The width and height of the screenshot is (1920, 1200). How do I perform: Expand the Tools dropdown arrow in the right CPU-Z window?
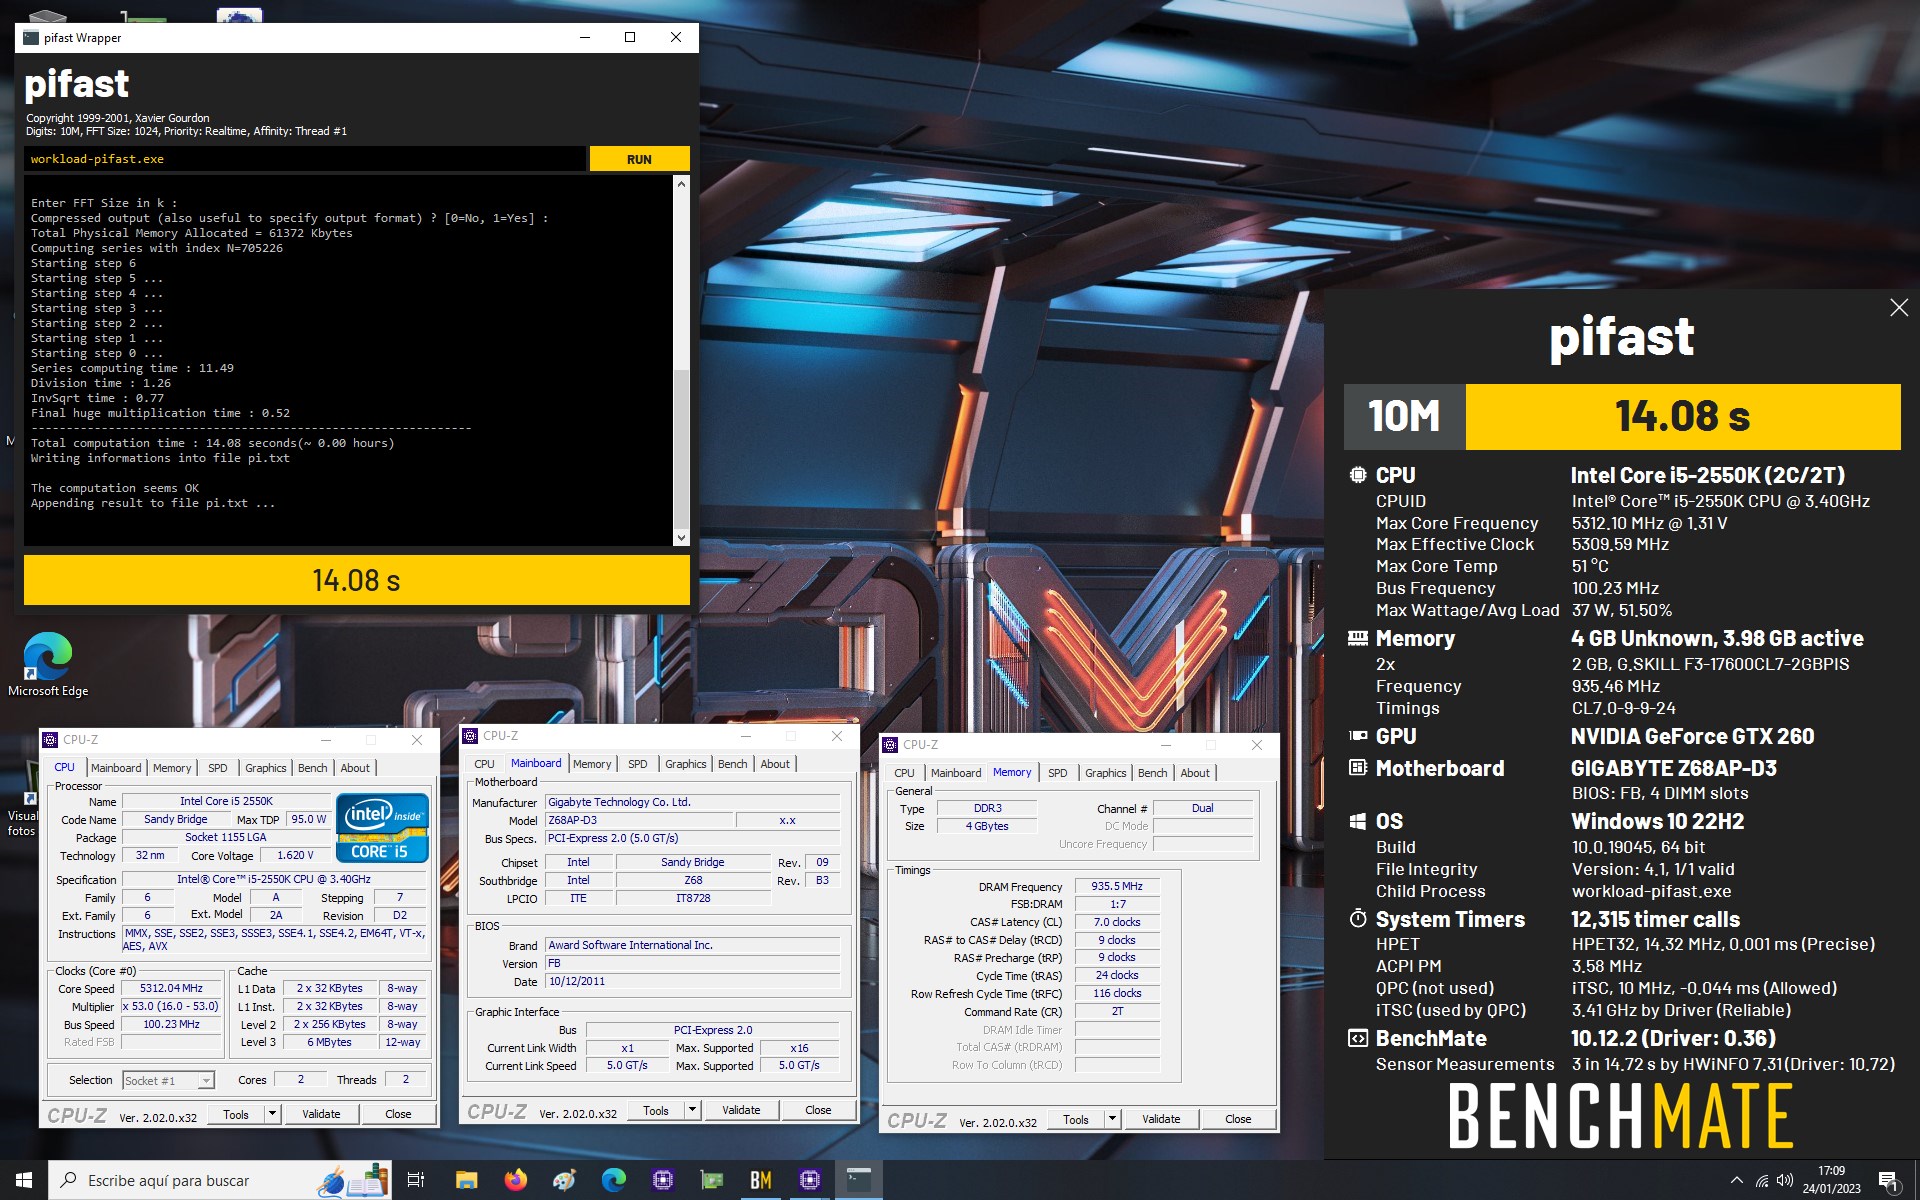(x=1111, y=1119)
